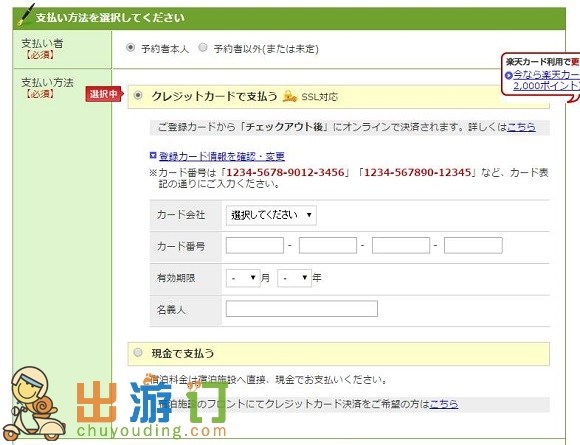The width and height of the screenshot is (580, 445).
Task: Open 登録カード情報を確認・変更 link
Action: pos(222,156)
